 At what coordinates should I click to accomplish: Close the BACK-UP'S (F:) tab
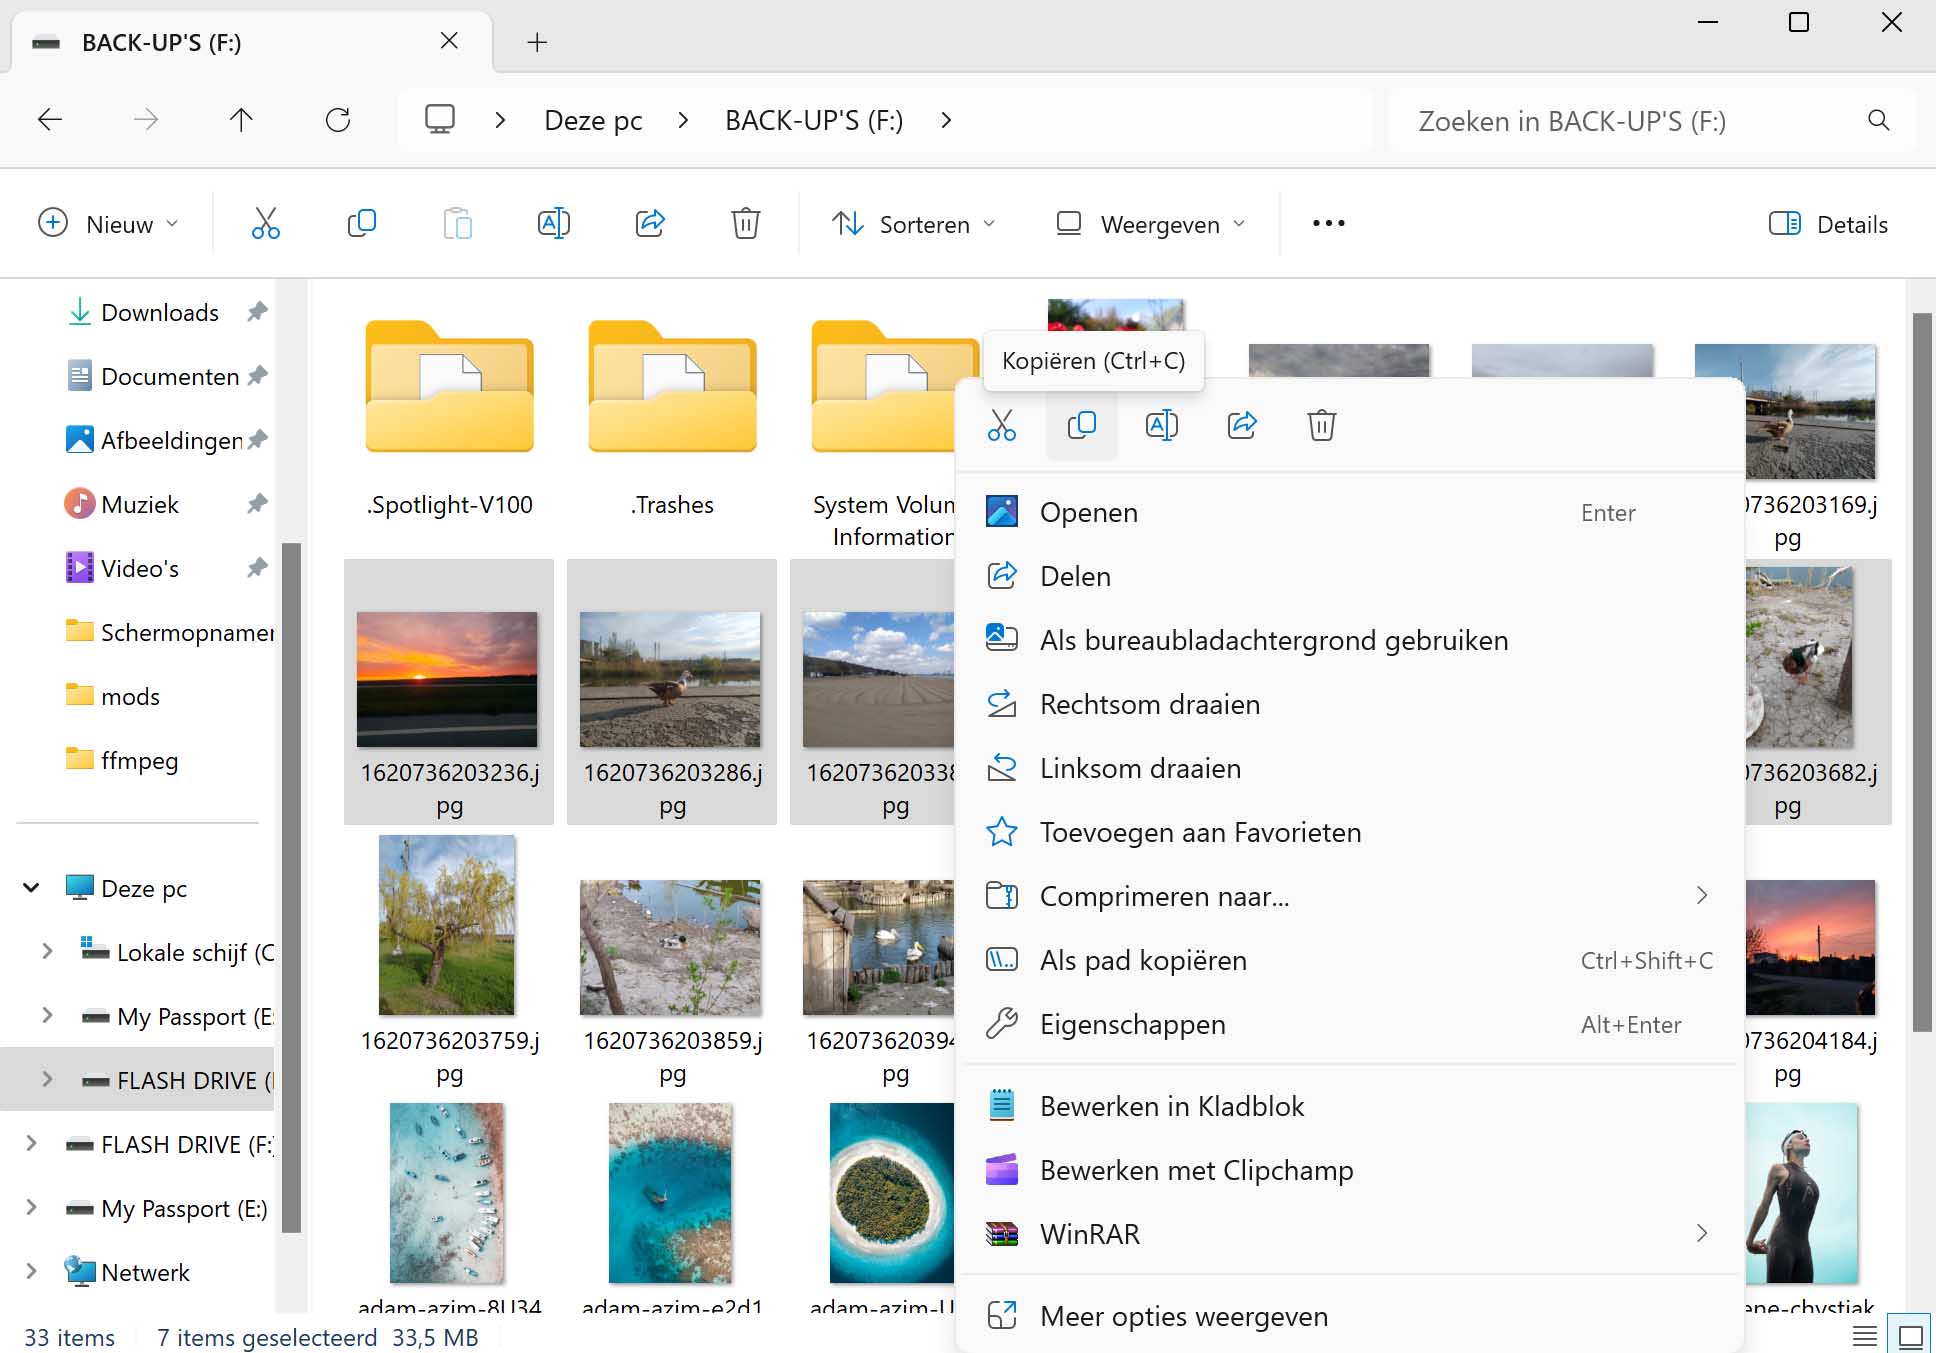click(449, 41)
